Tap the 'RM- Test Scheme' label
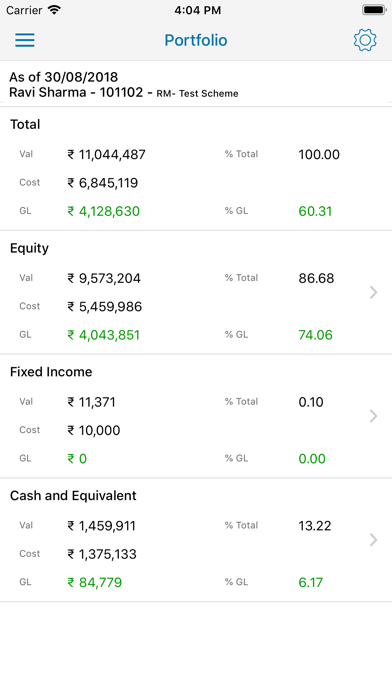Image resolution: width=392 pixels, height=696 pixels. click(197, 94)
